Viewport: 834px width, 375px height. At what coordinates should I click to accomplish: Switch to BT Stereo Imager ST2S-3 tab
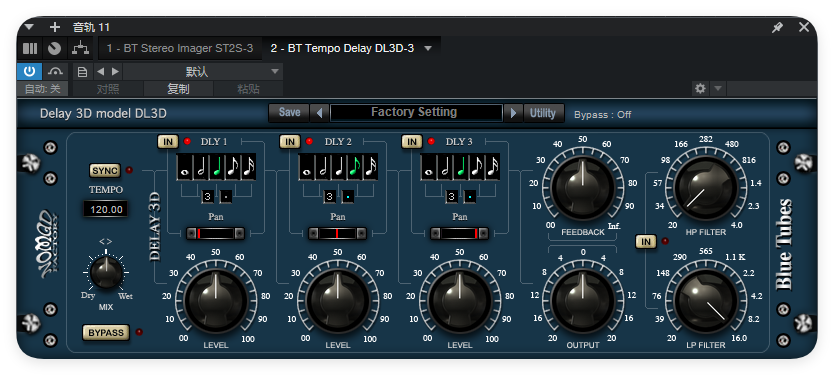coord(180,48)
